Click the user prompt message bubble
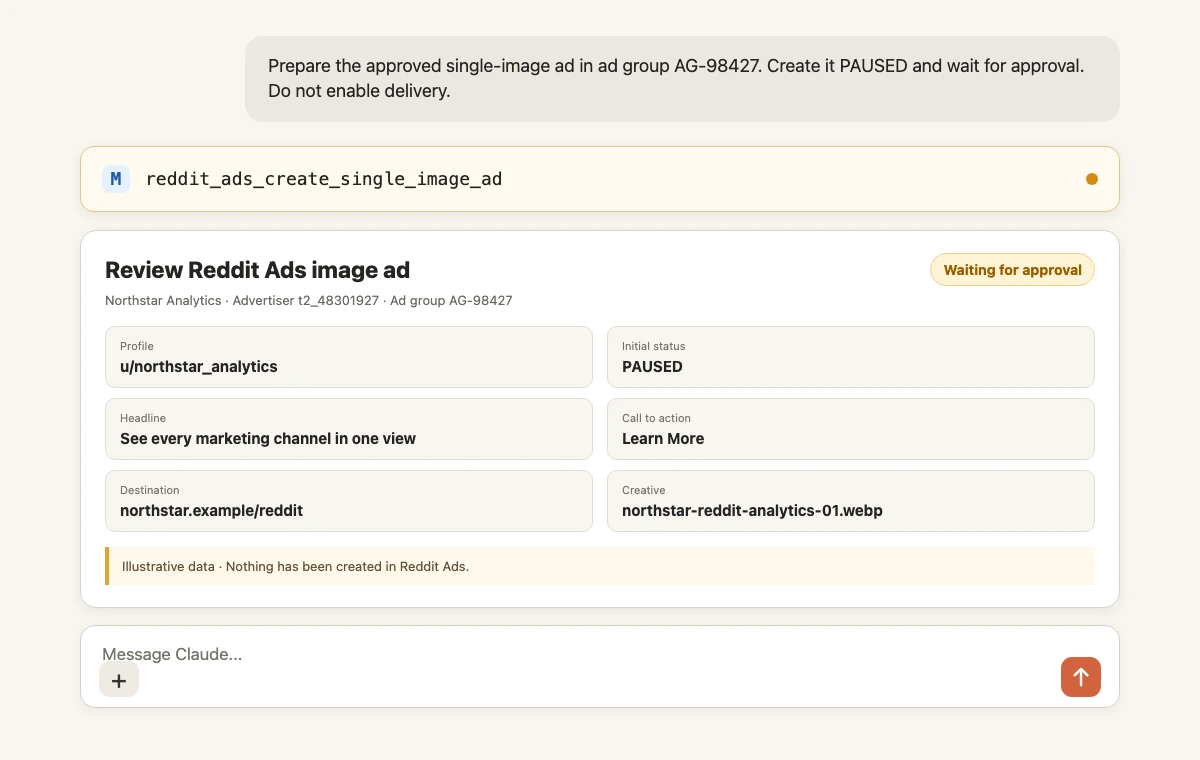Image resolution: width=1200 pixels, height=760 pixels. coord(682,79)
